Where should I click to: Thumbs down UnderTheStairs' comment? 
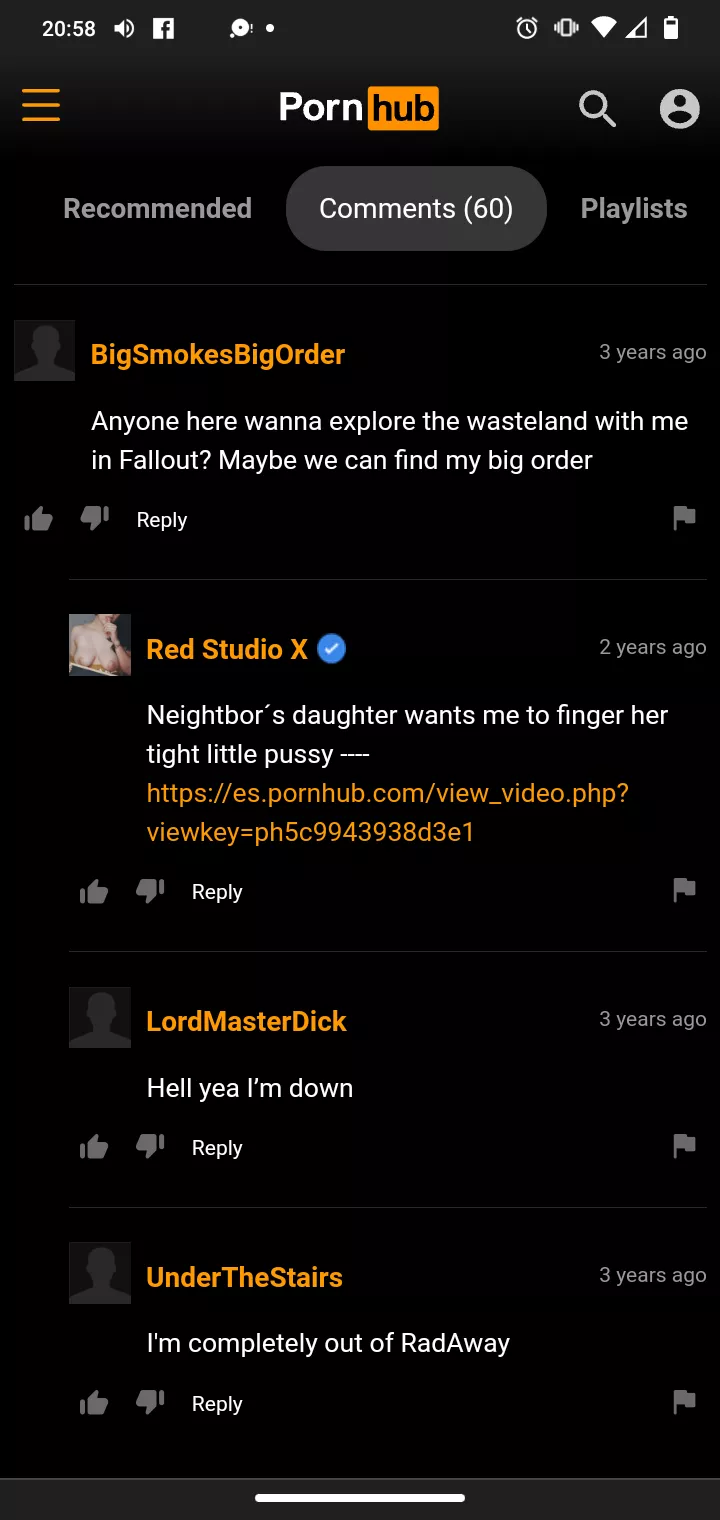tap(151, 1403)
